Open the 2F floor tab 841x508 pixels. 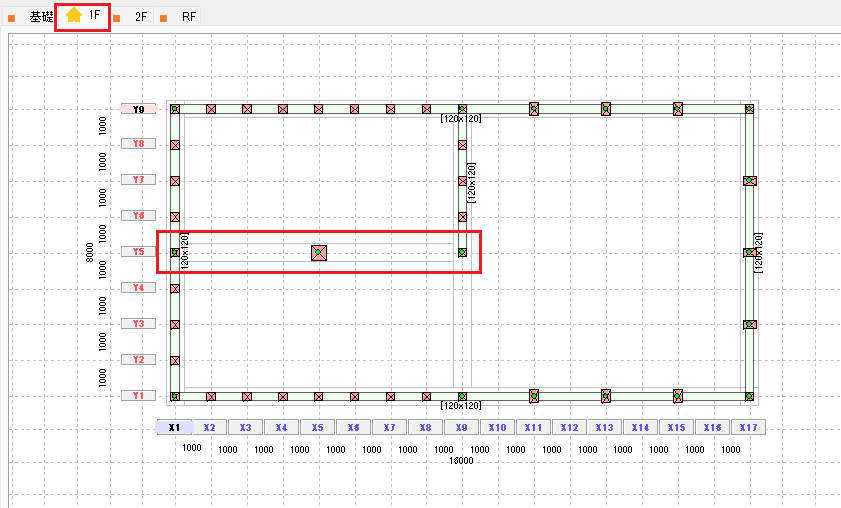(141, 17)
